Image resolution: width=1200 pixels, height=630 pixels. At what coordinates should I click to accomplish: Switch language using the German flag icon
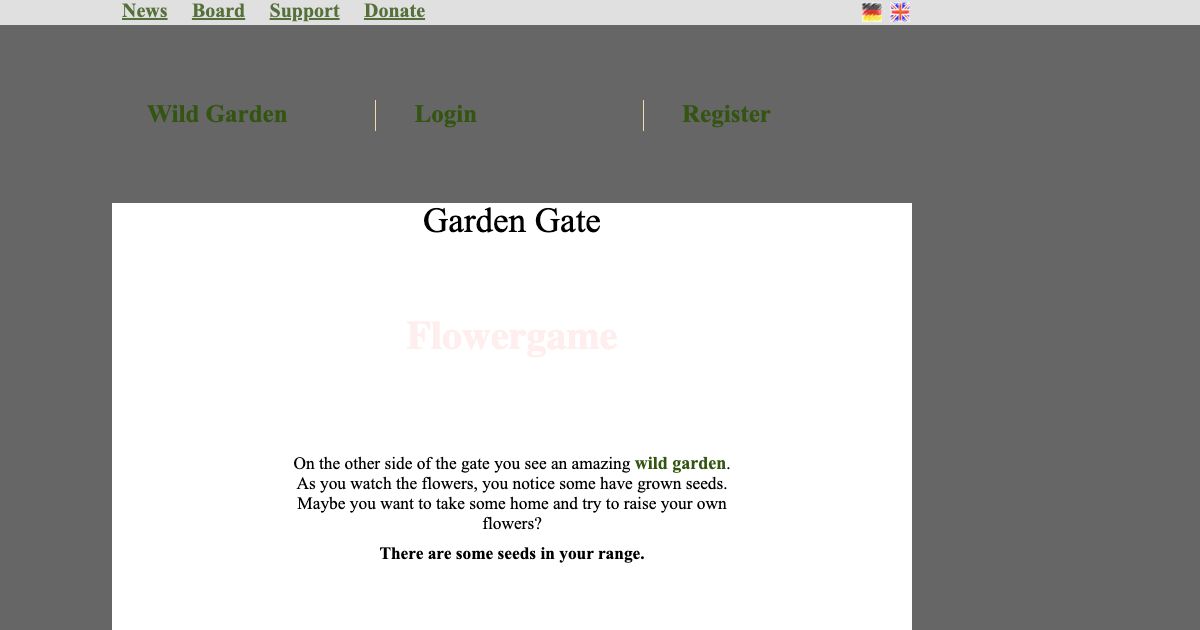click(871, 11)
